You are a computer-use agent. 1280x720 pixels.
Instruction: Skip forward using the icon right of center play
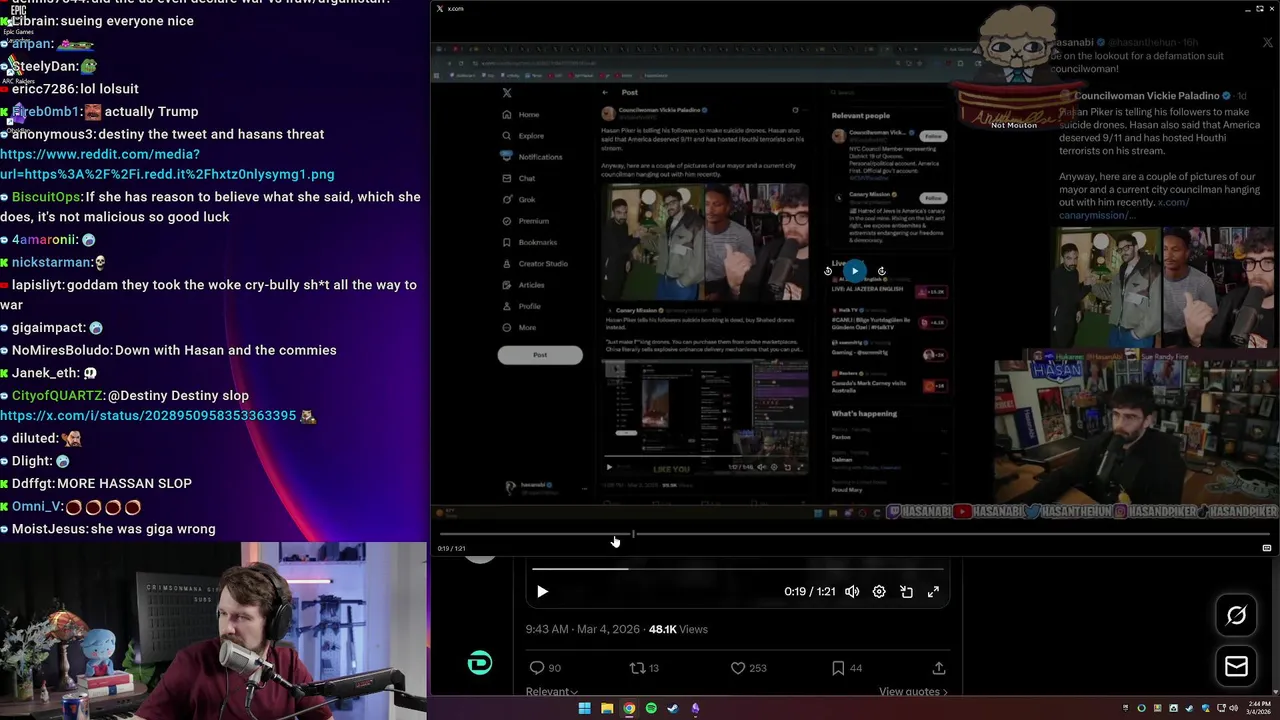881,271
